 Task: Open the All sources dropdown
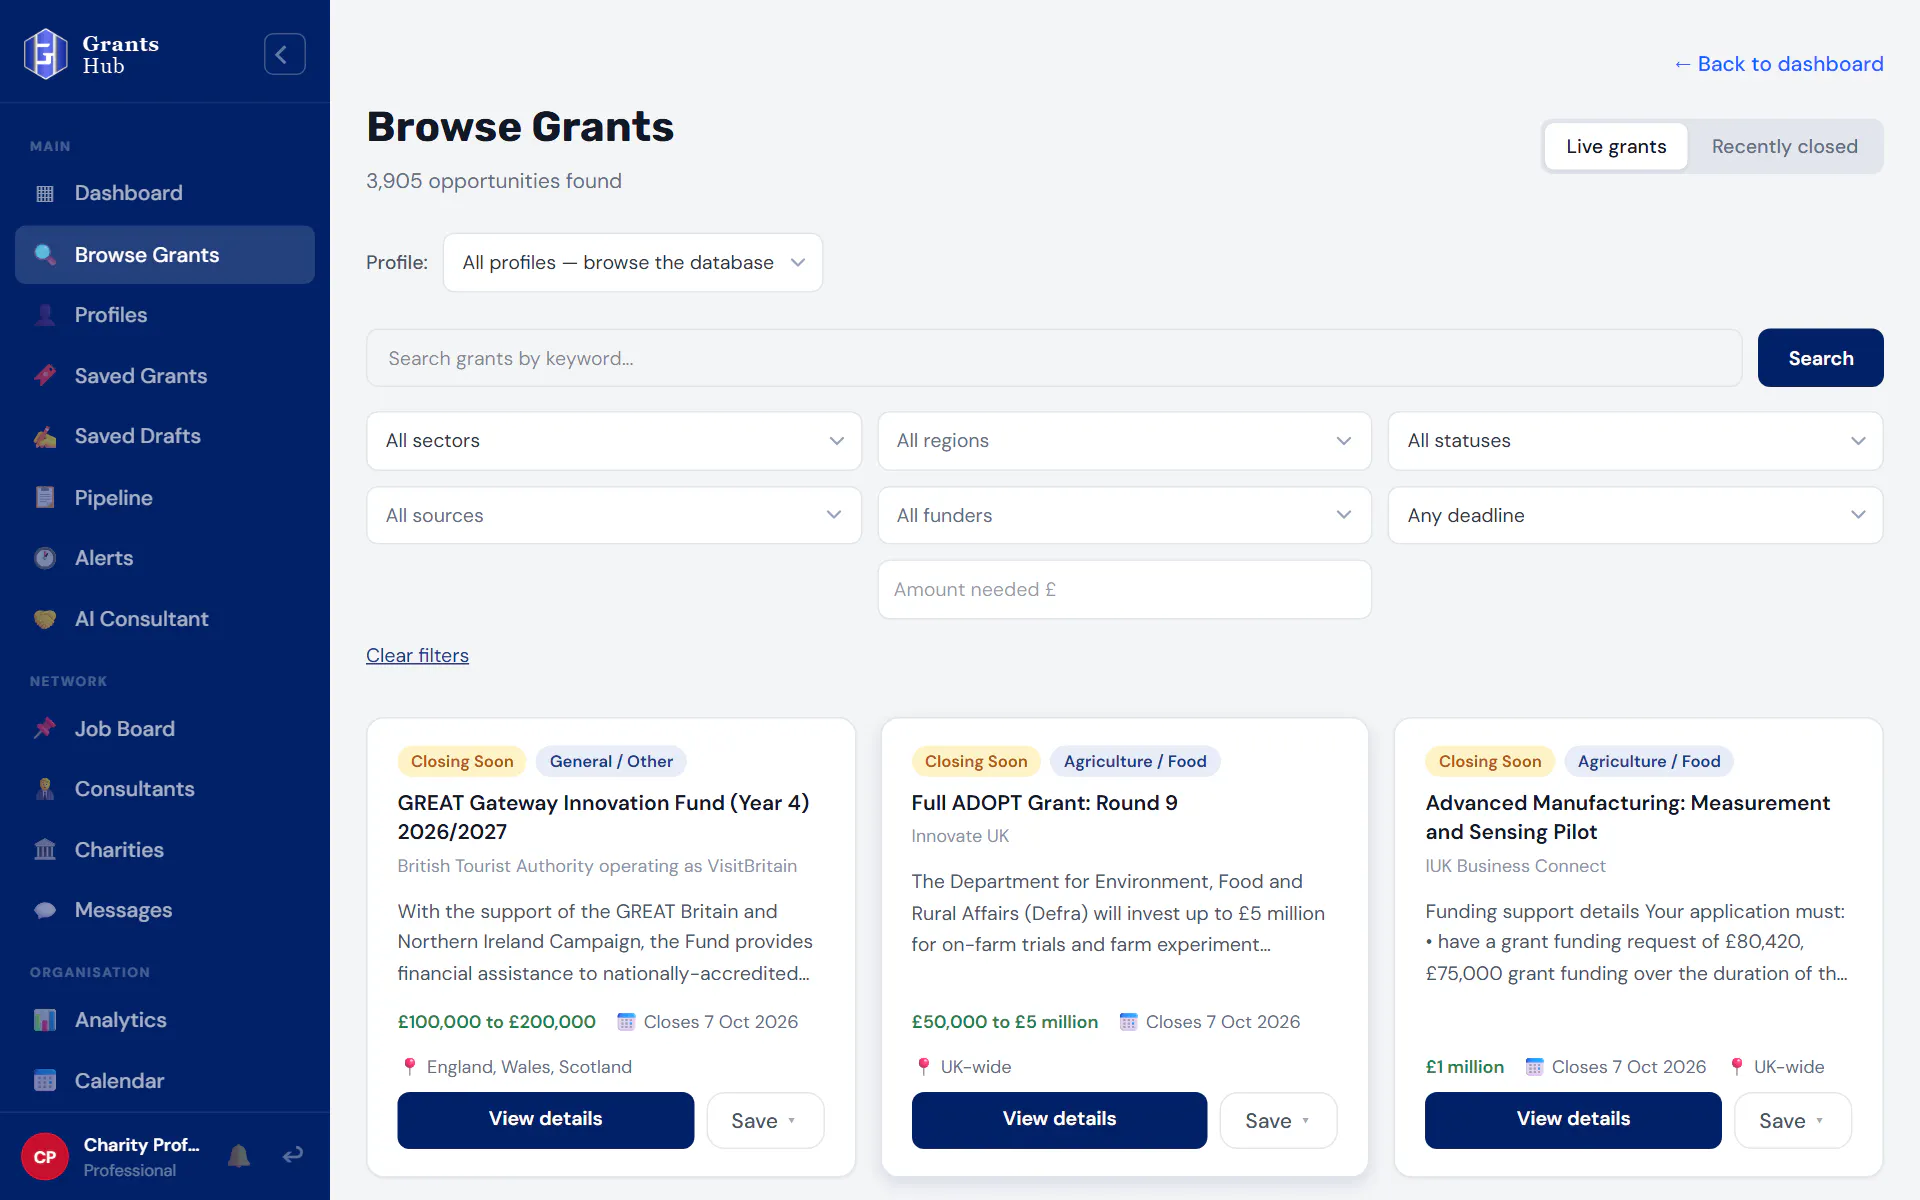tap(614, 516)
